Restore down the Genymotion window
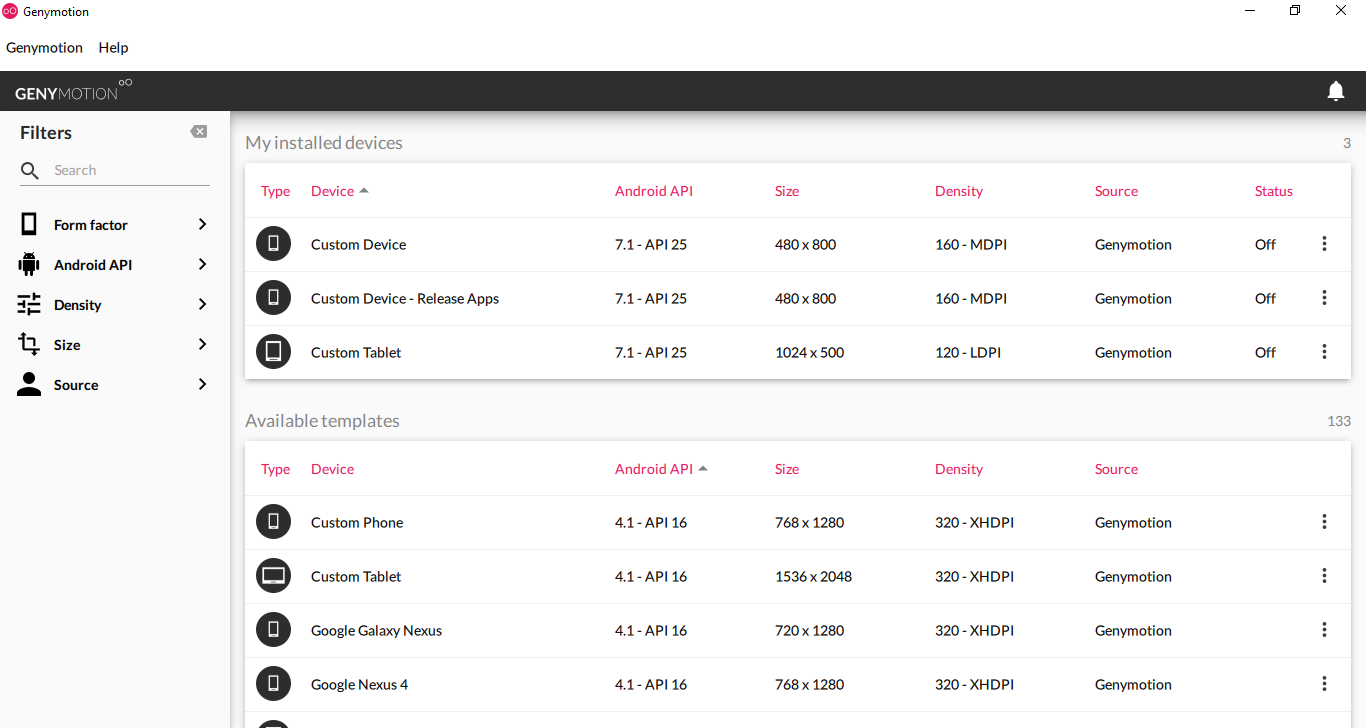1366x728 pixels. (1295, 11)
